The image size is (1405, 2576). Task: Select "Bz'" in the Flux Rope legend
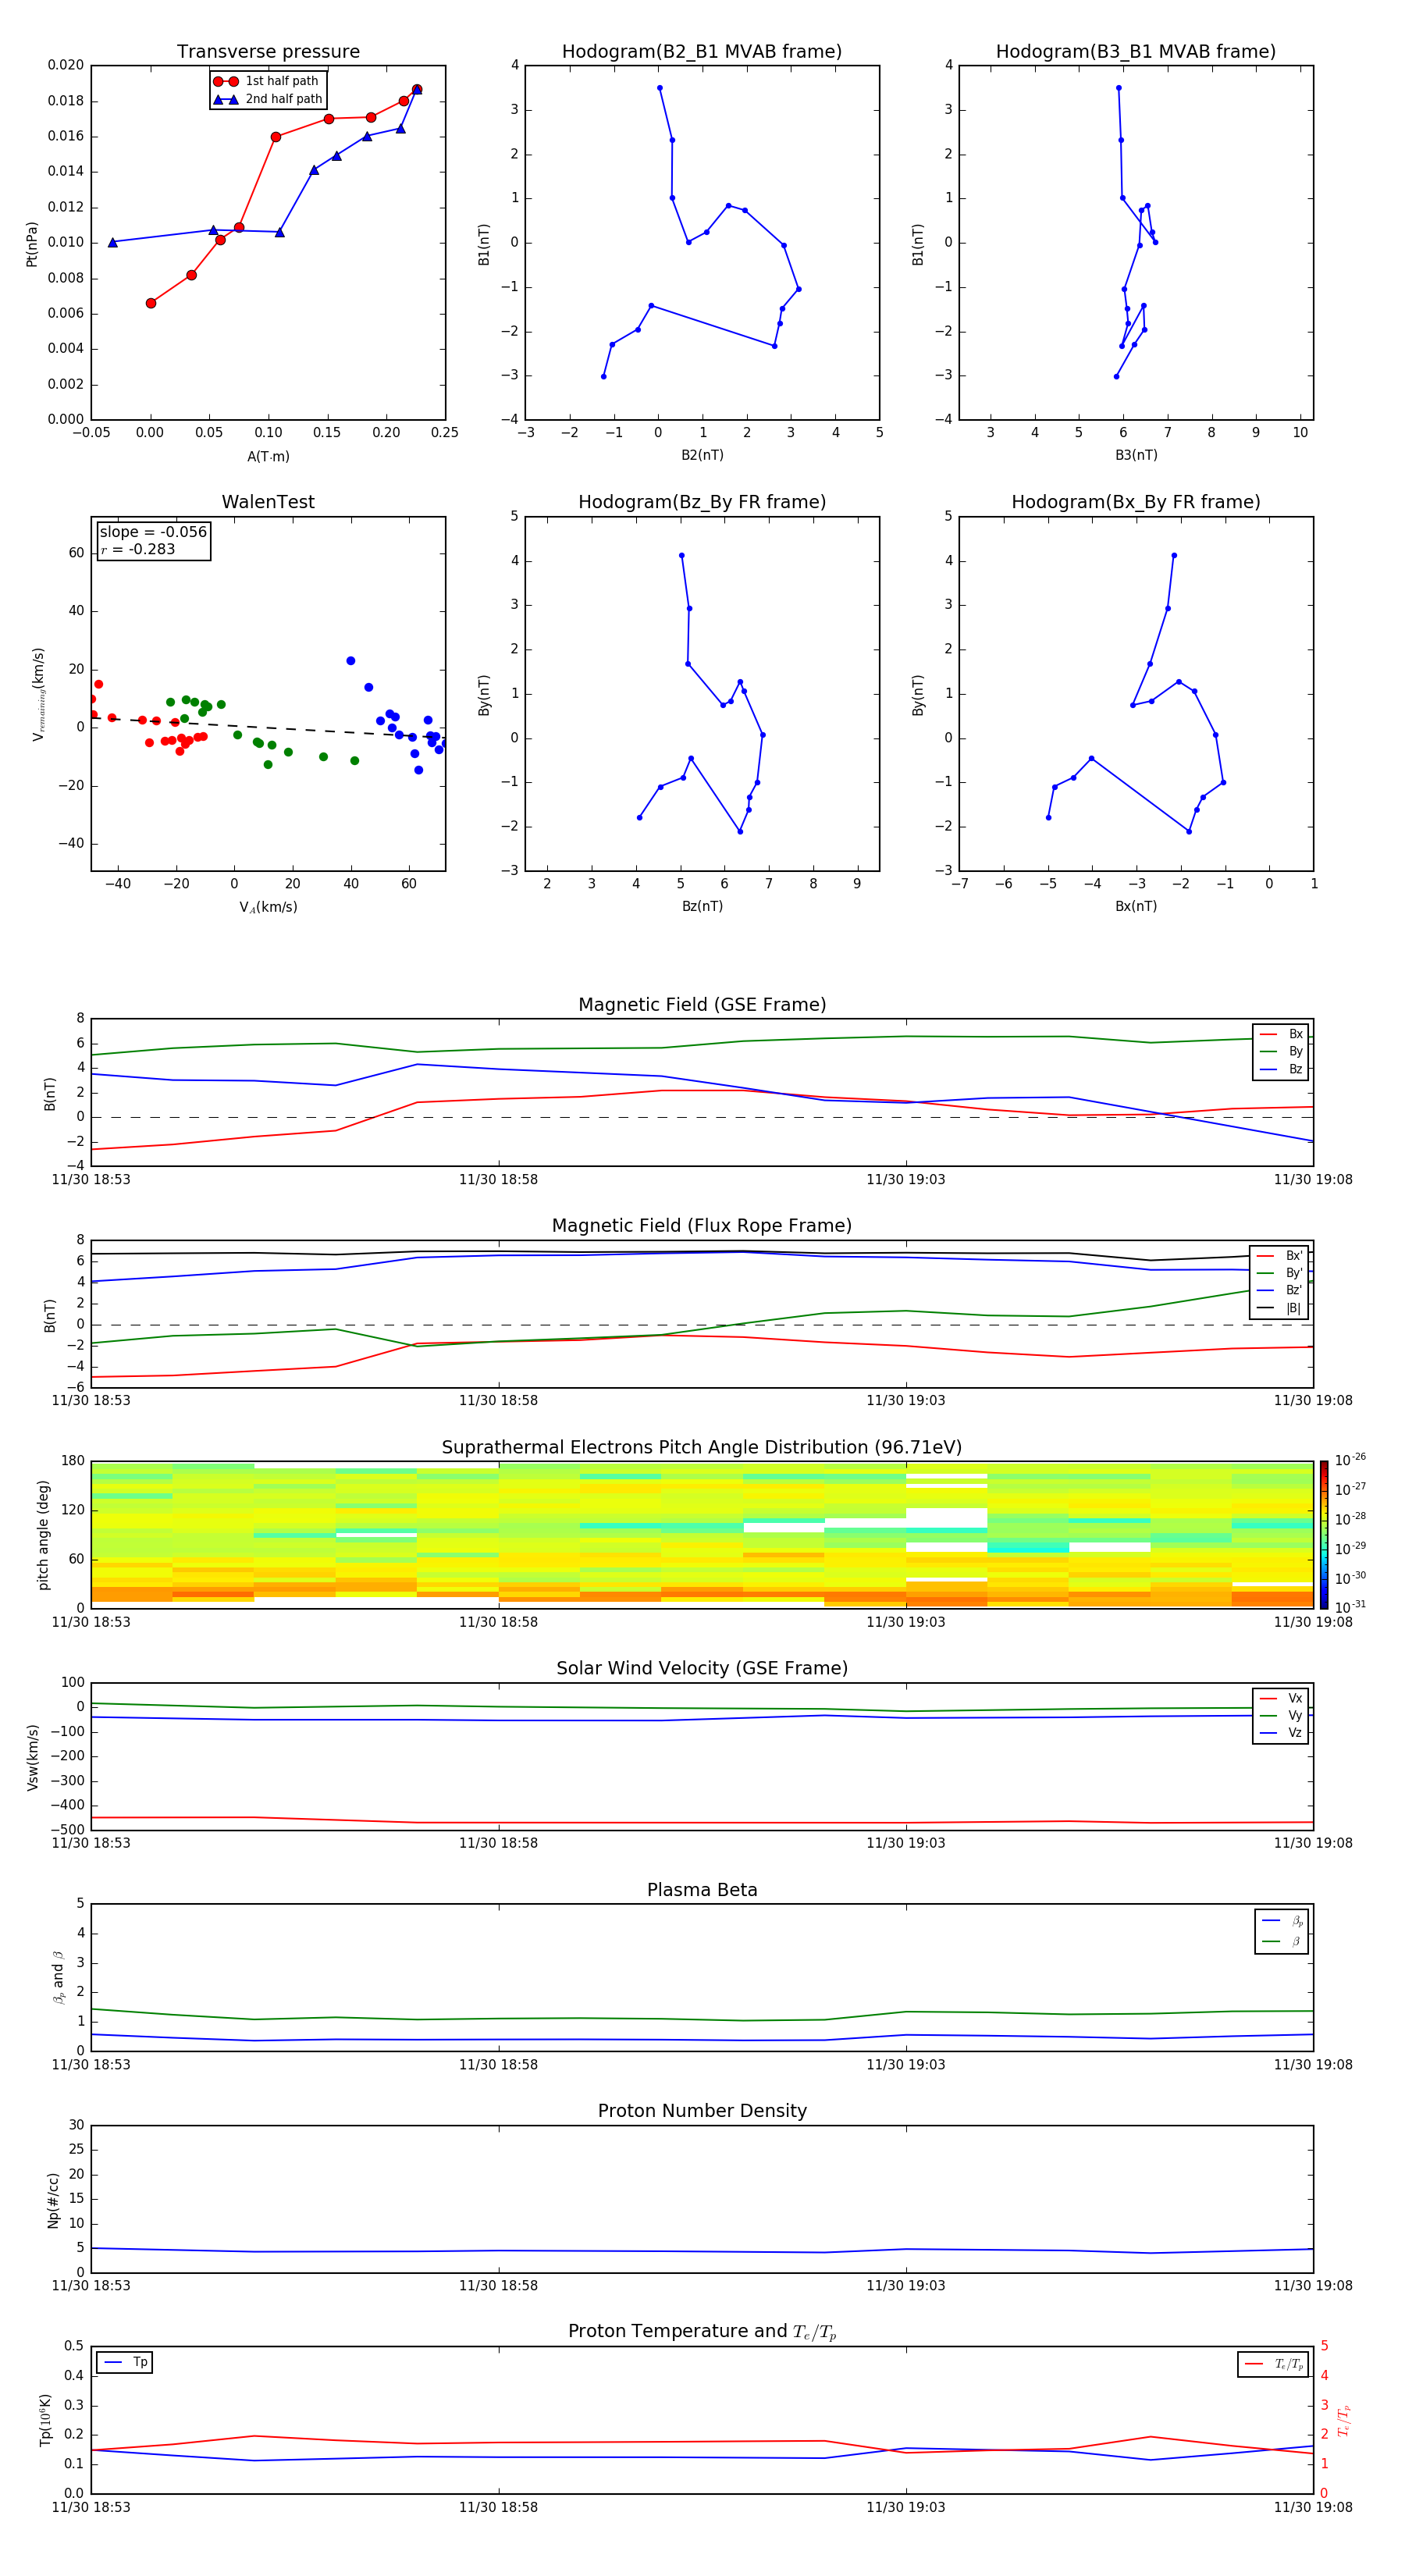click(x=1280, y=1291)
